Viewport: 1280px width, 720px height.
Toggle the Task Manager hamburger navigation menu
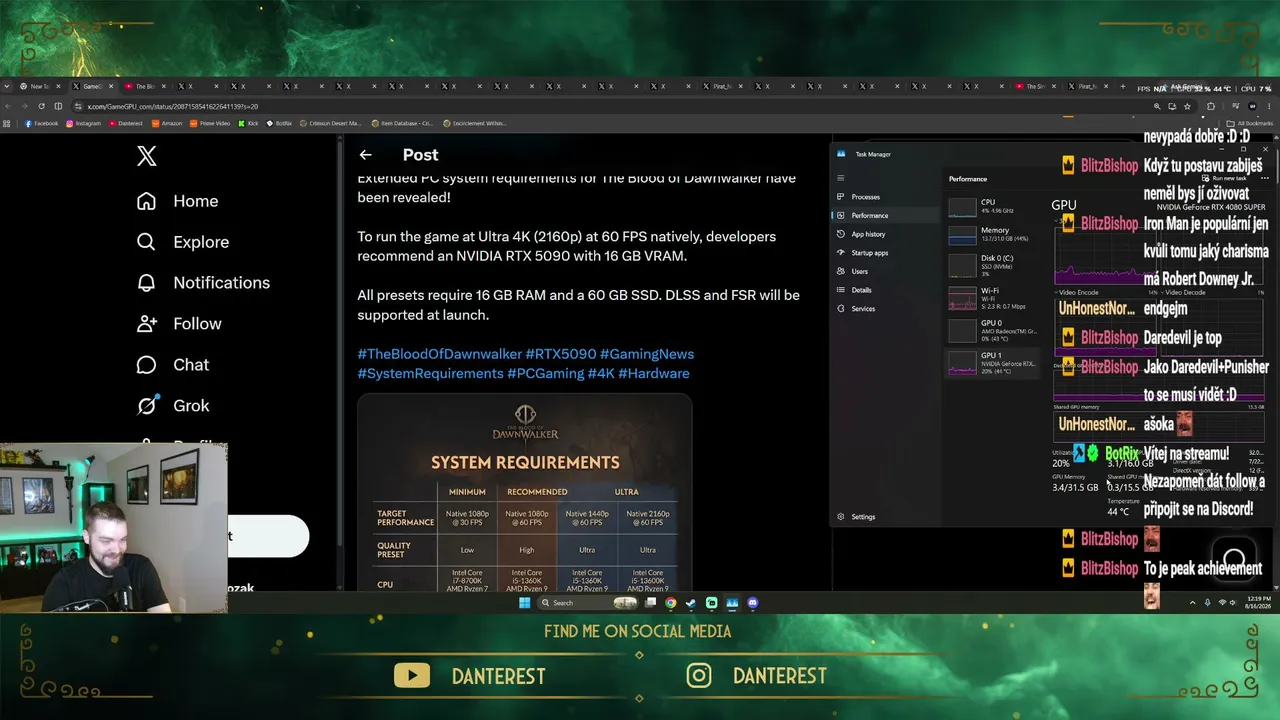pyautogui.click(x=841, y=178)
